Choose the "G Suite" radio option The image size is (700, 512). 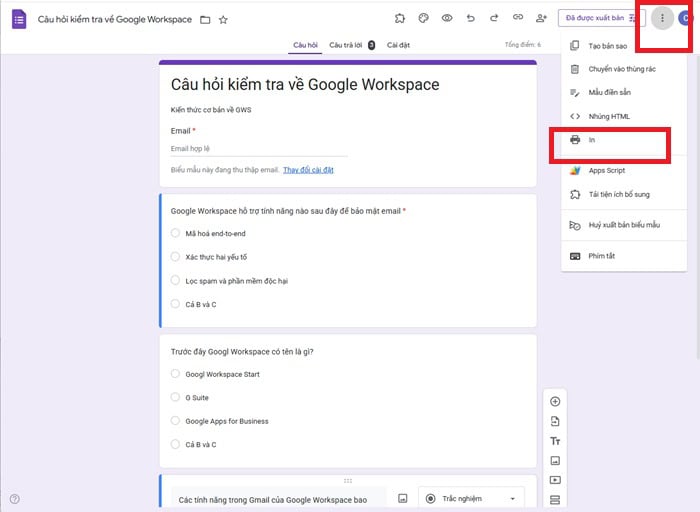[175, 397]
